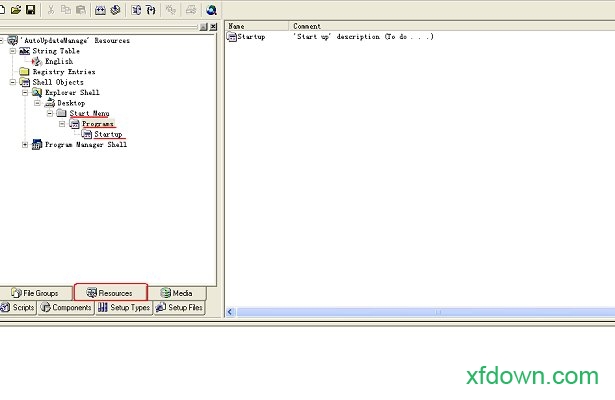This screenshot has height=400, width=615.
Task: Open the Components tab
Action: click(x=67, y=308)
